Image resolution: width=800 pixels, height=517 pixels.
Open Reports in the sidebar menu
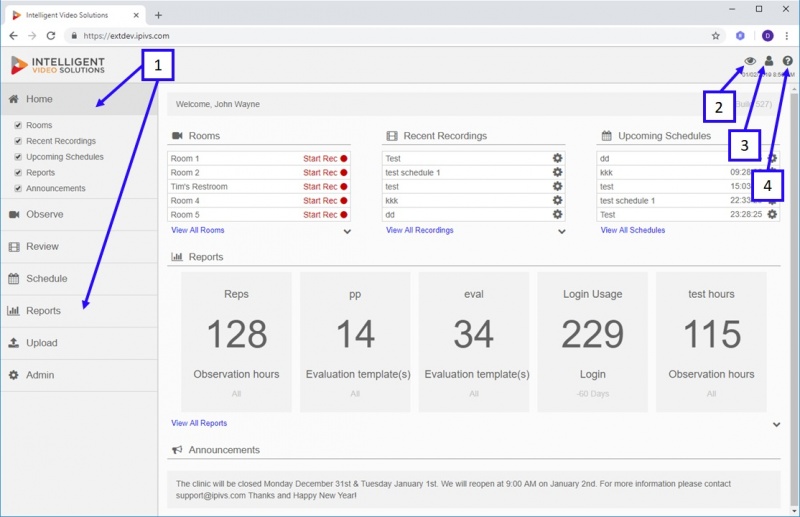click(x=79, y=311)
